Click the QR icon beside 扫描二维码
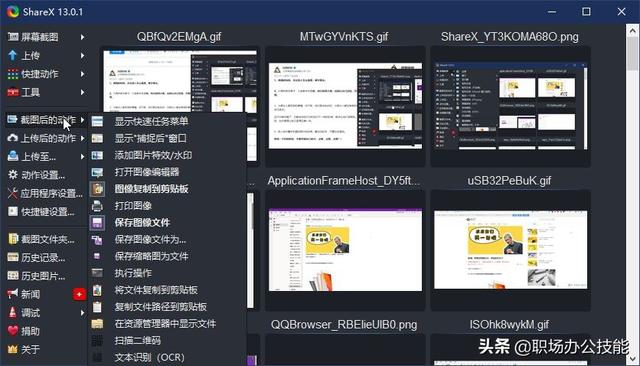The width and height of the screenshot is (640, 366). coord(97,340)
